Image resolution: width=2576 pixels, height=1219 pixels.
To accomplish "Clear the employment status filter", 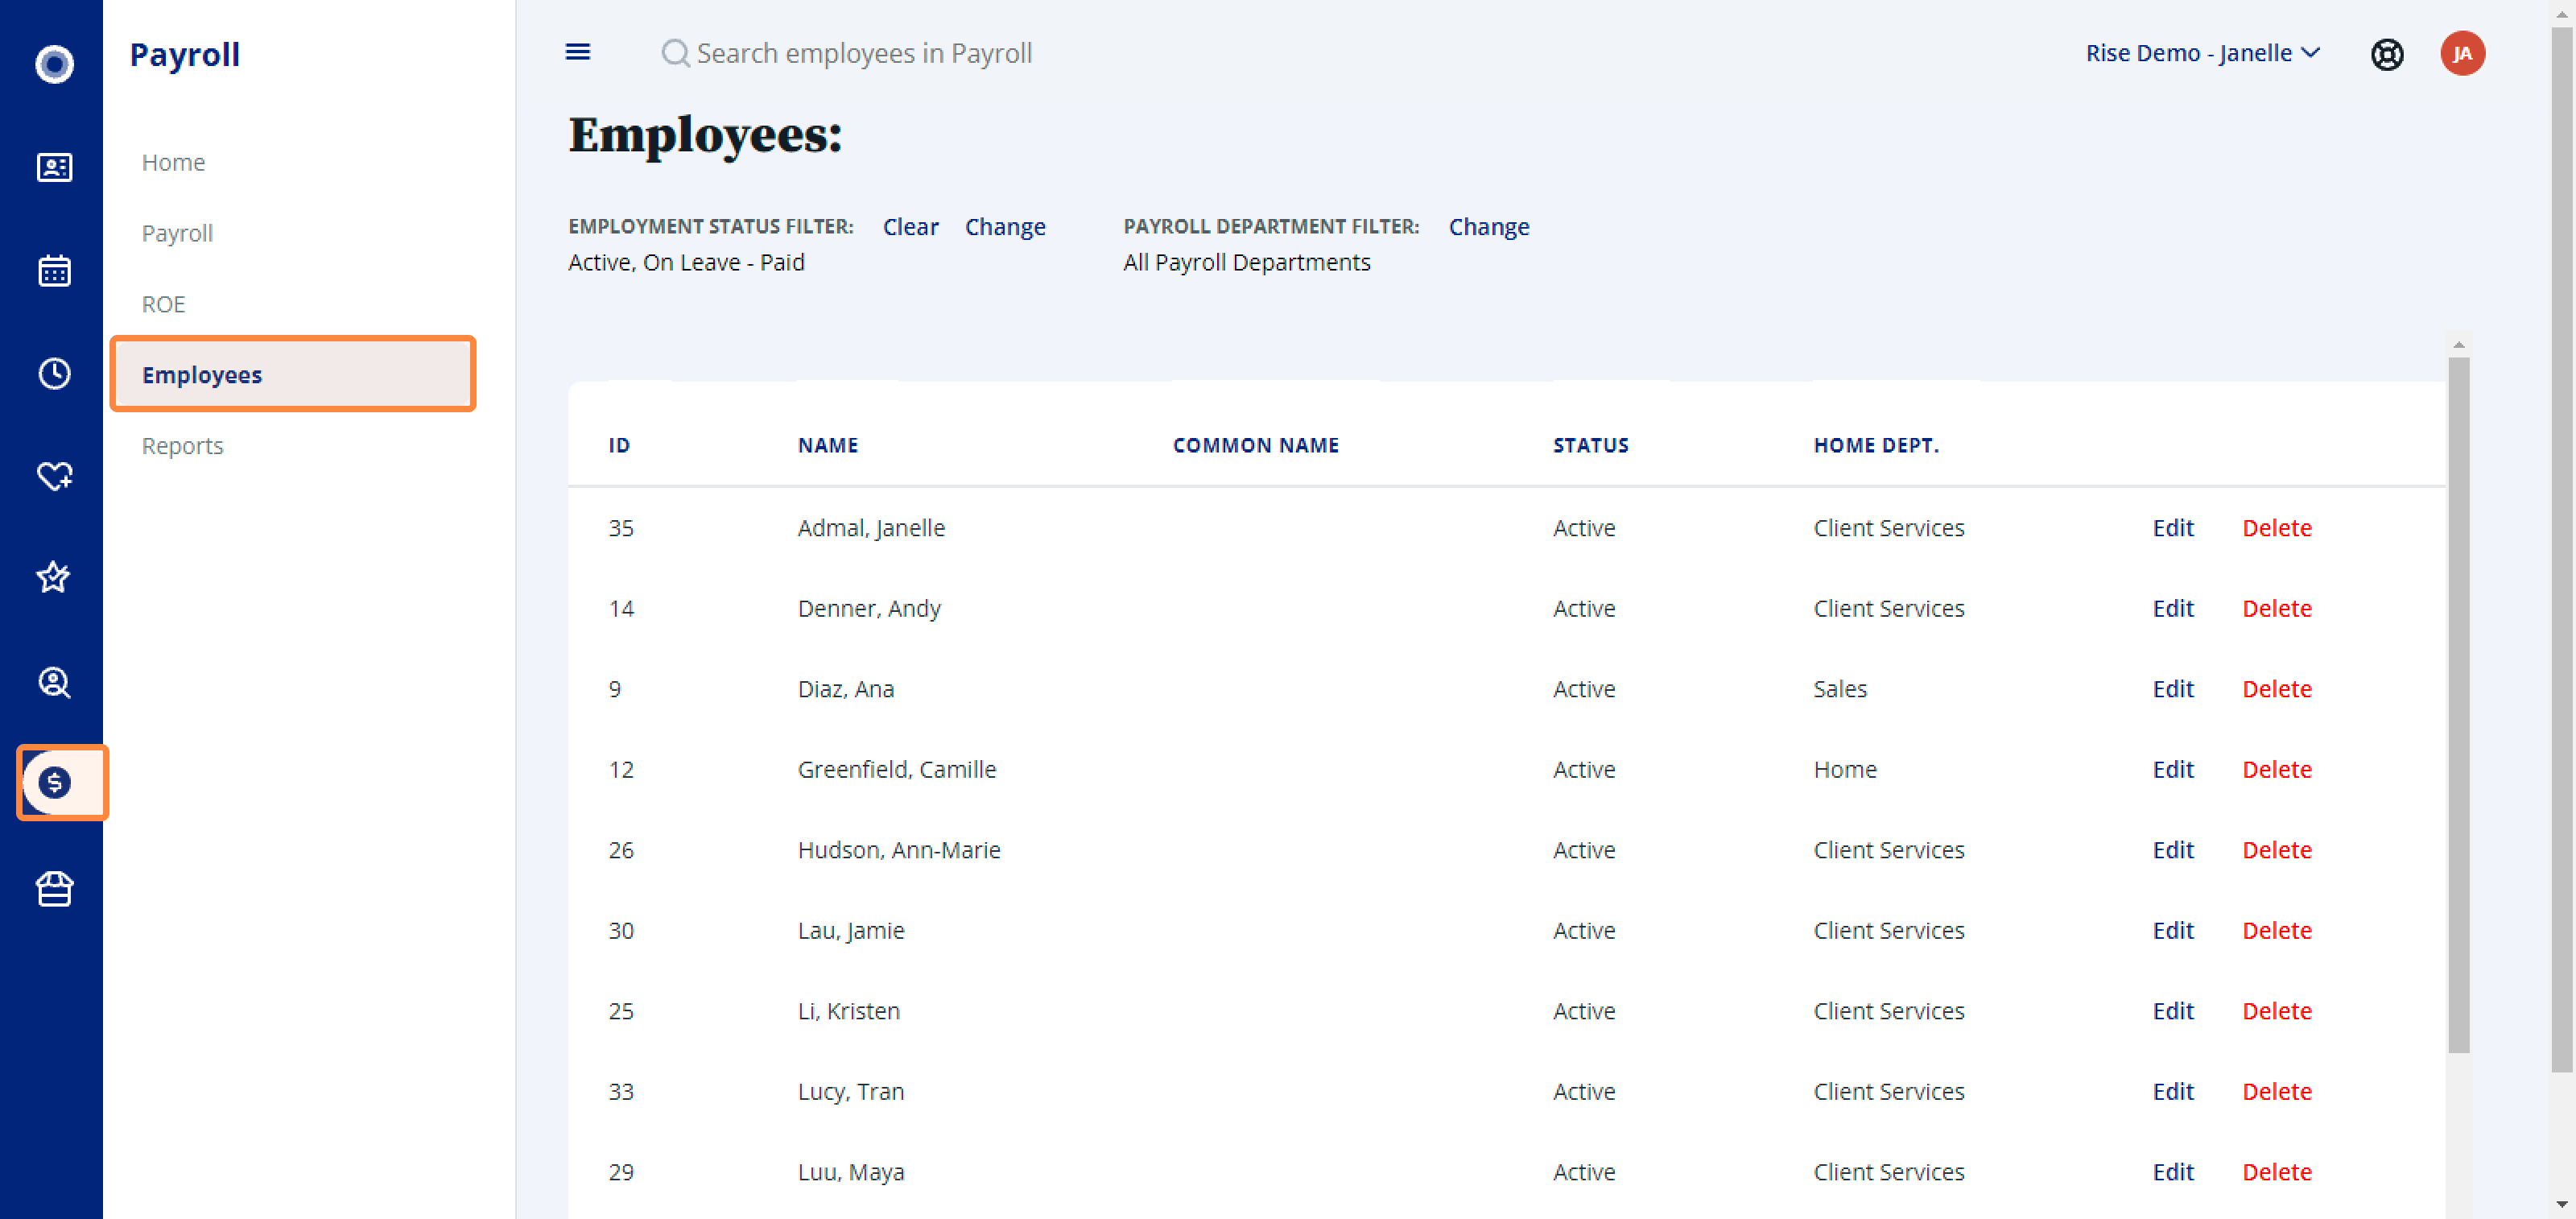I will point(910,227).
